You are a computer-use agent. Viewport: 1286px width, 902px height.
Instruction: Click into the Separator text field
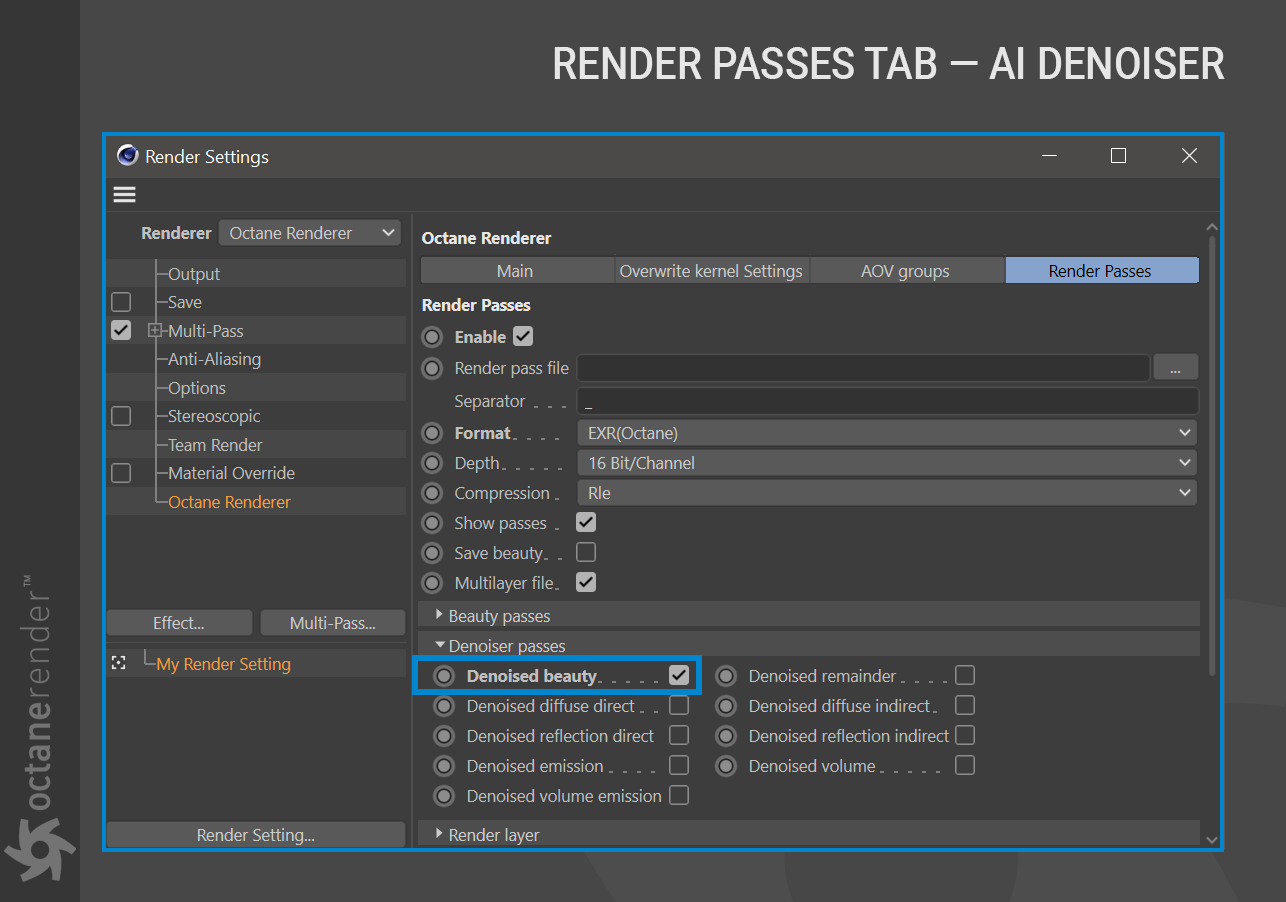[887, 401]
